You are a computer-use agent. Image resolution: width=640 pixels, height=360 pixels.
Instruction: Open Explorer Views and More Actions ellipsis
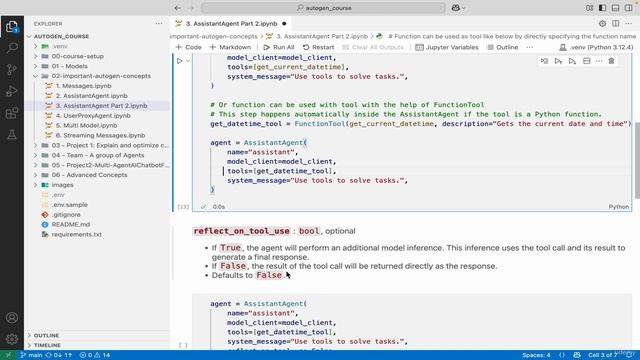[159, 24]
